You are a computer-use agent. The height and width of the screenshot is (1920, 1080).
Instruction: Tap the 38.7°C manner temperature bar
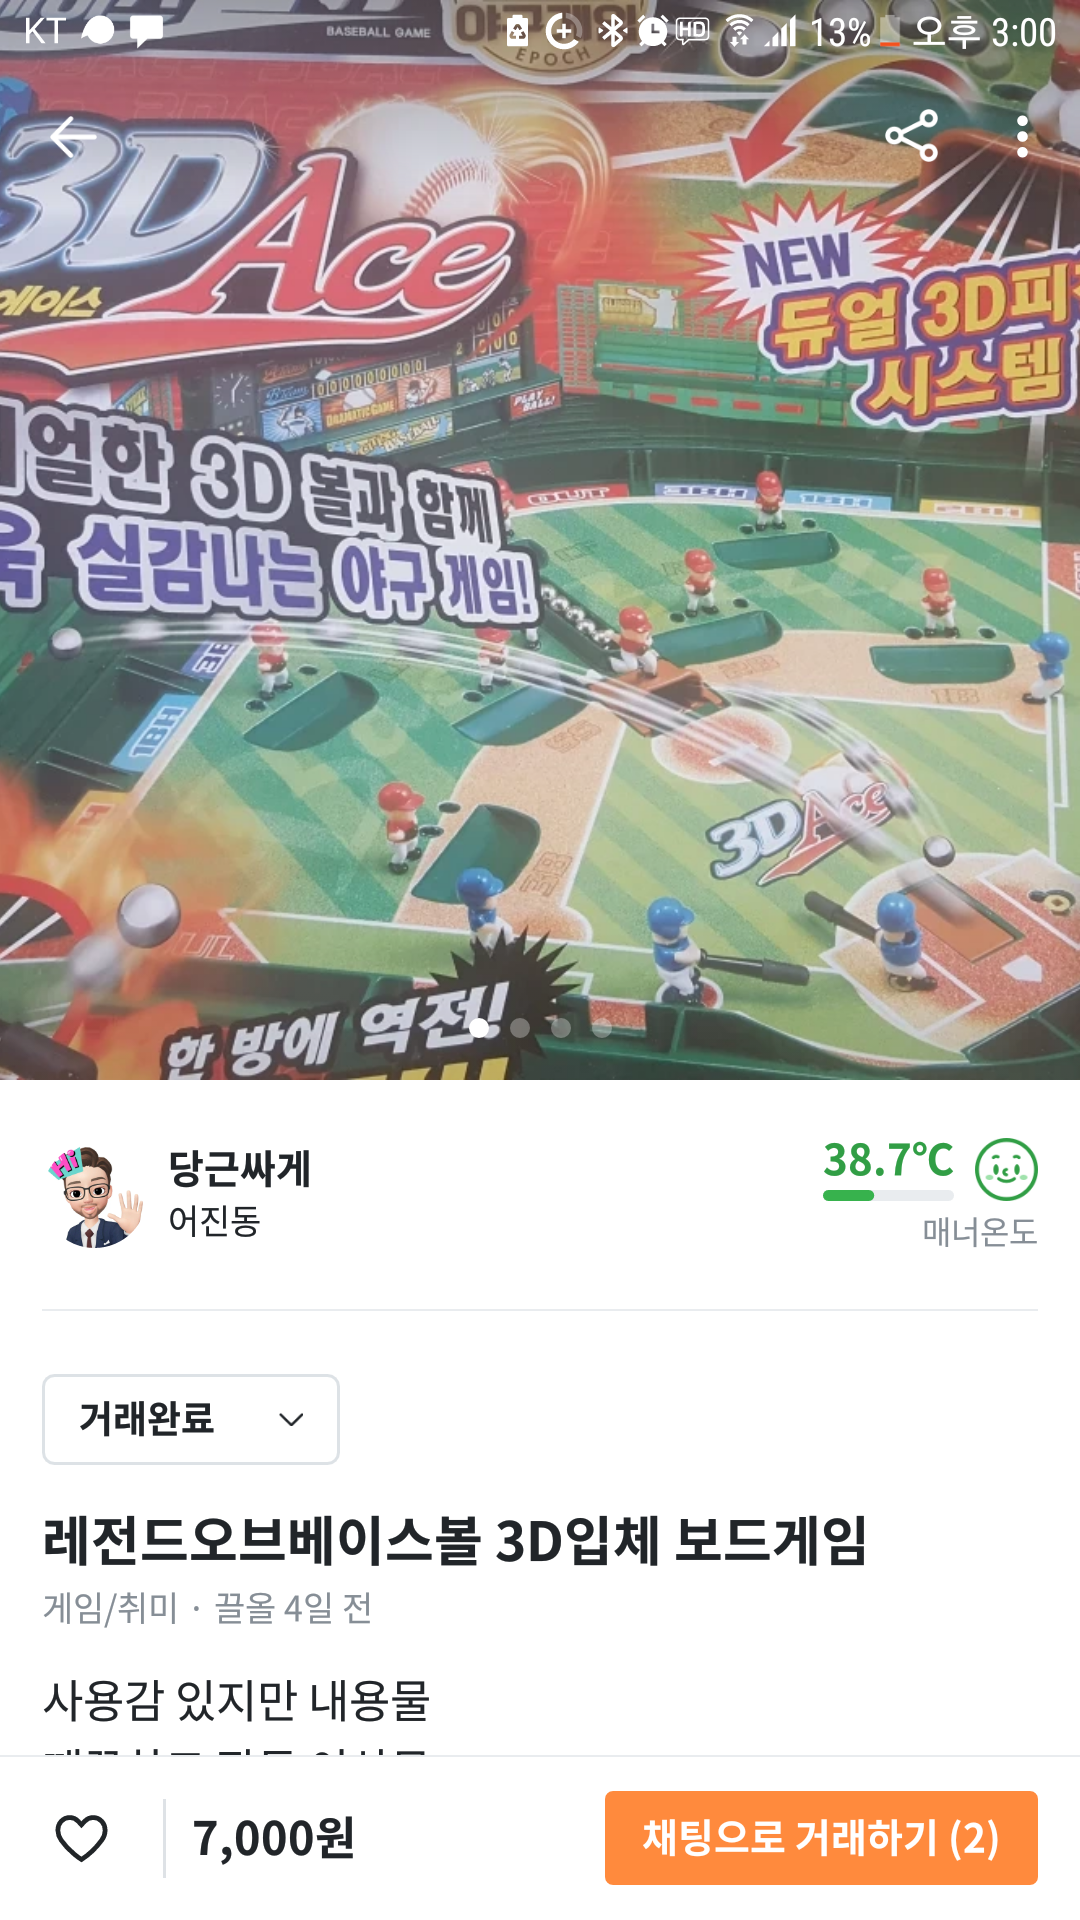click(888, 1195)
